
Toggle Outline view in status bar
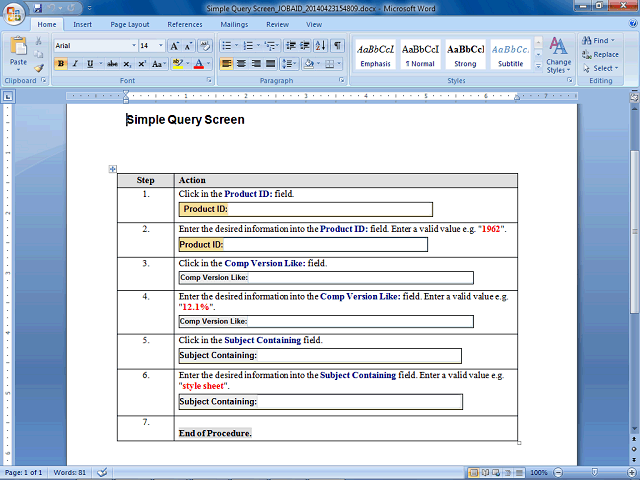508,473
